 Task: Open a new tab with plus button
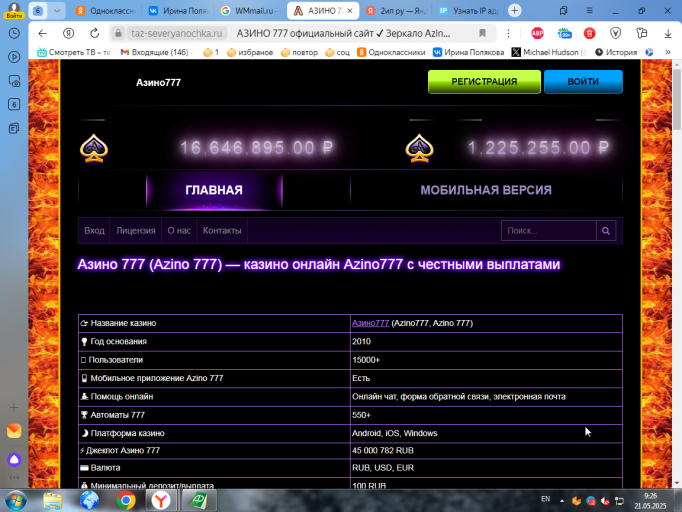coord(515,10)
